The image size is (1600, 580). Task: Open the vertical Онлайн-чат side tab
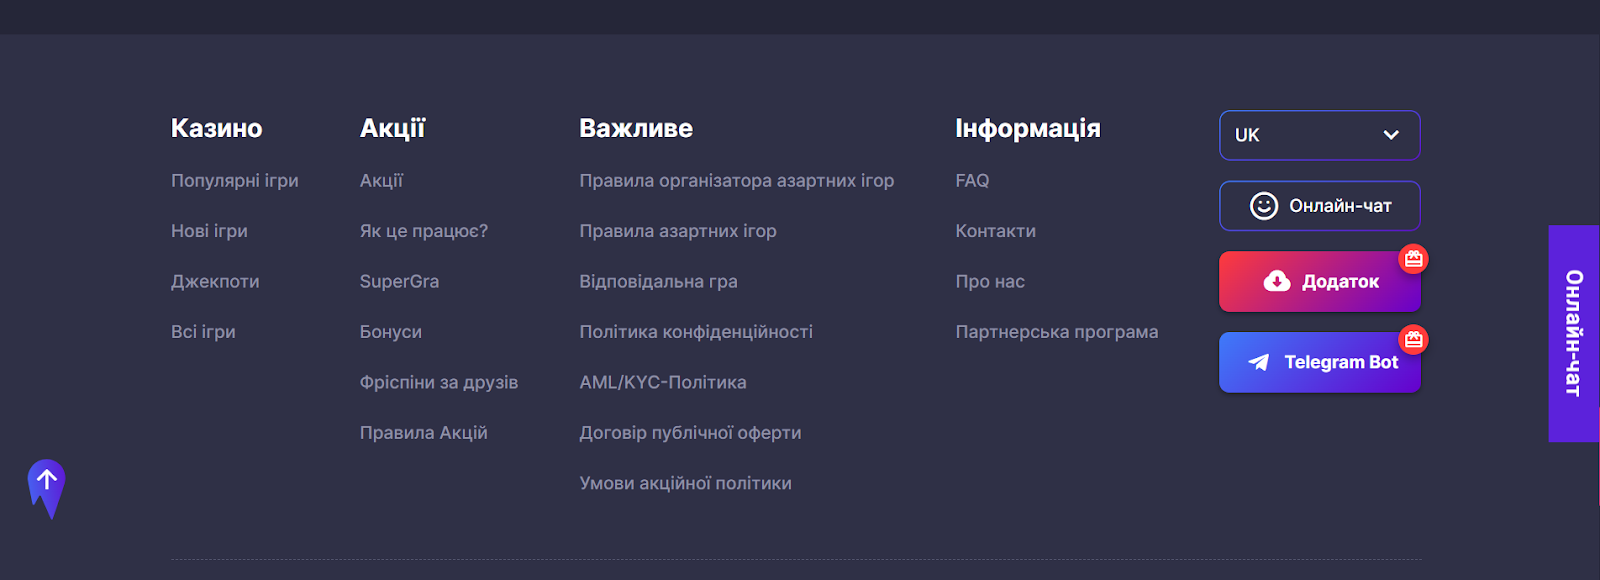(x=1574, y=333)
